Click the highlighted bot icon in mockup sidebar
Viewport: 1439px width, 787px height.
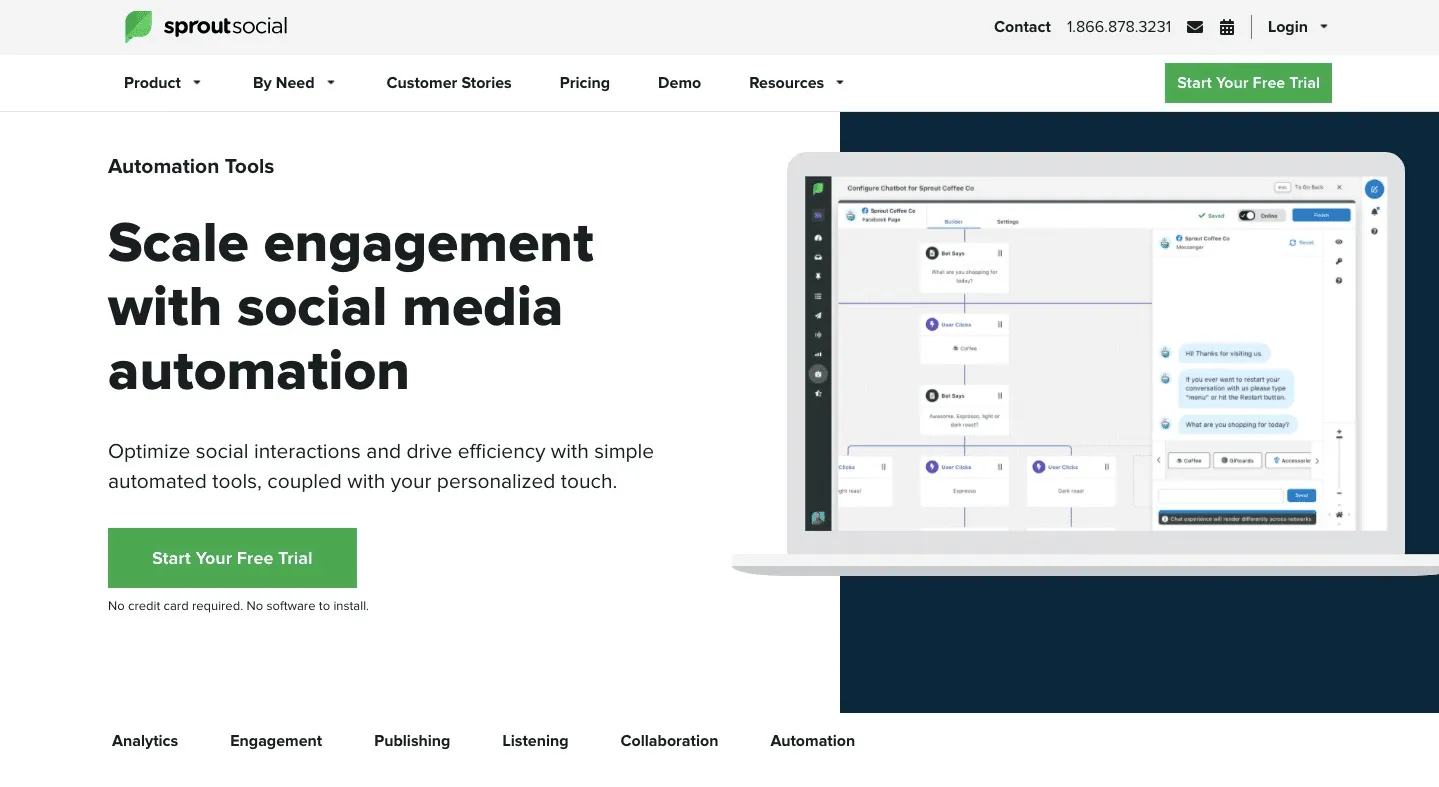pos(818,374)
